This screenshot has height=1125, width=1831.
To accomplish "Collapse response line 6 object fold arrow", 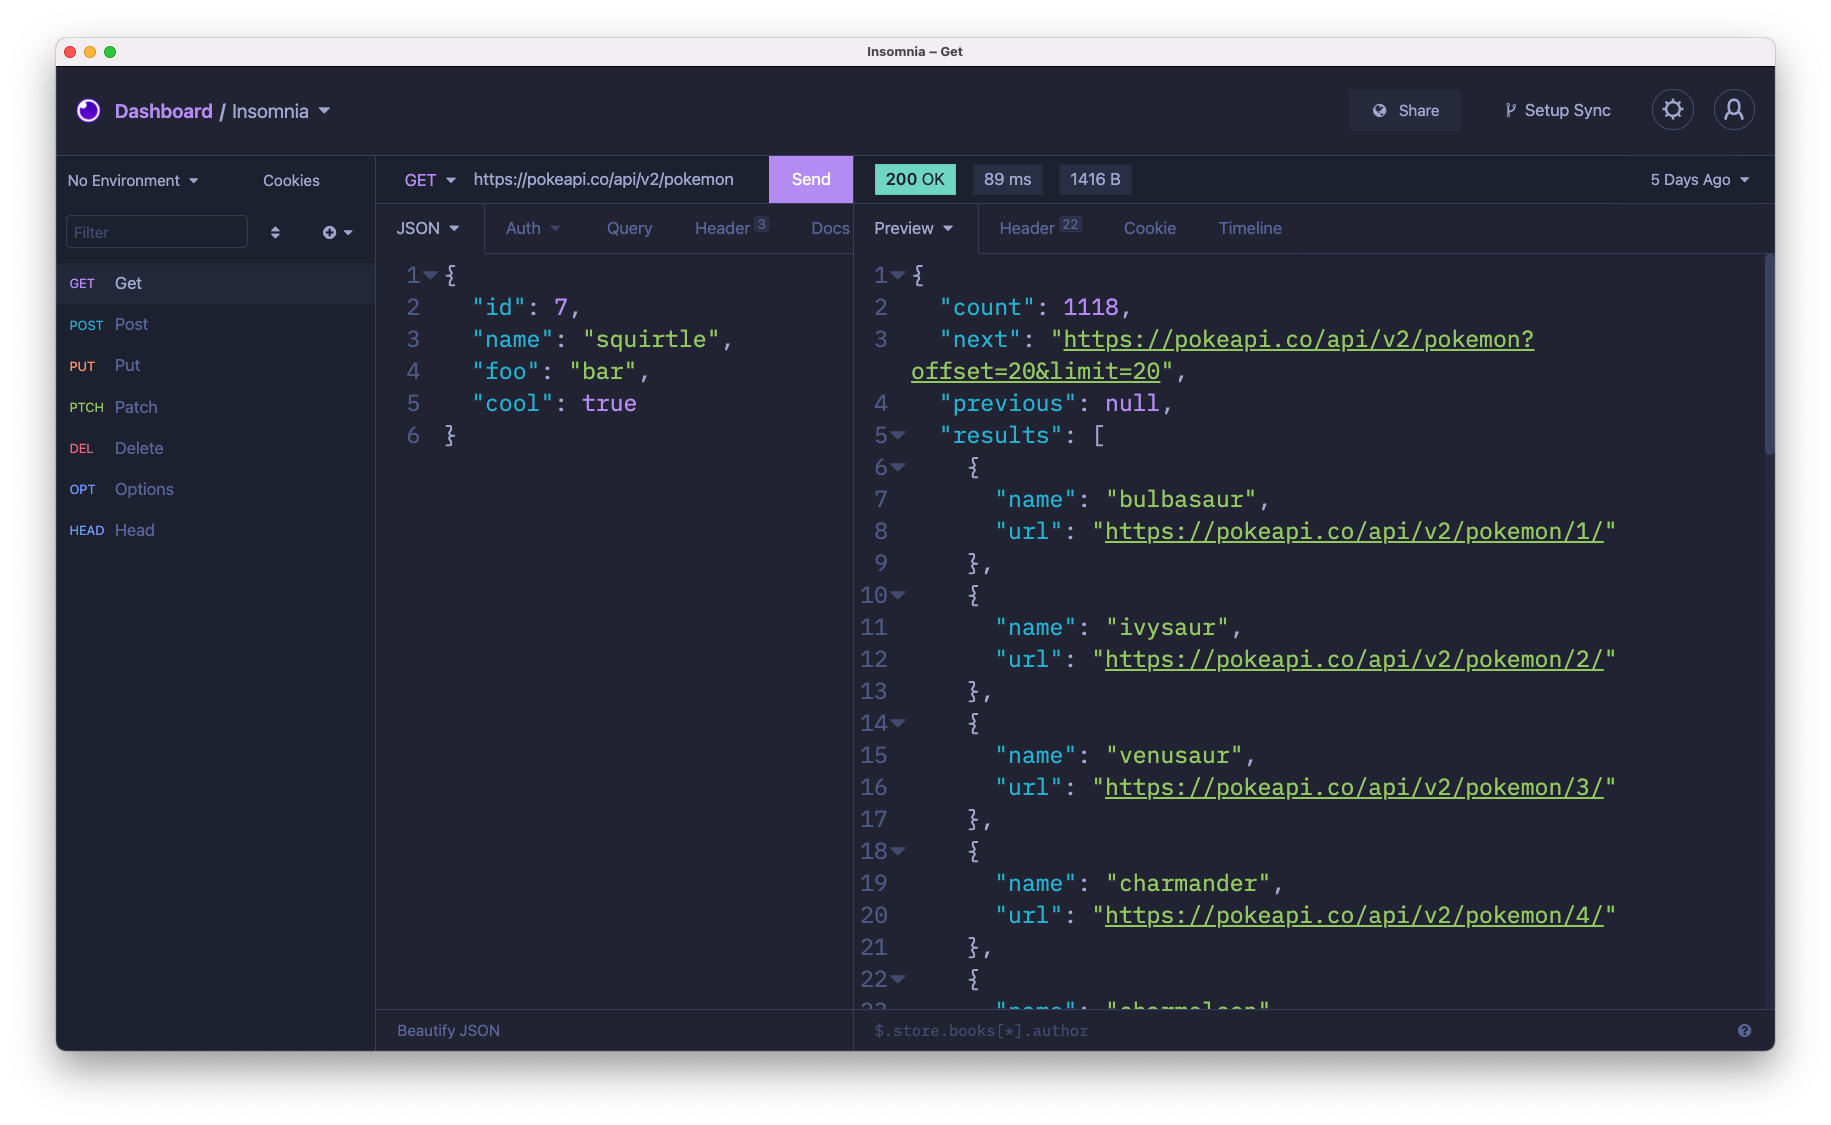I will [x=898, y=467].
